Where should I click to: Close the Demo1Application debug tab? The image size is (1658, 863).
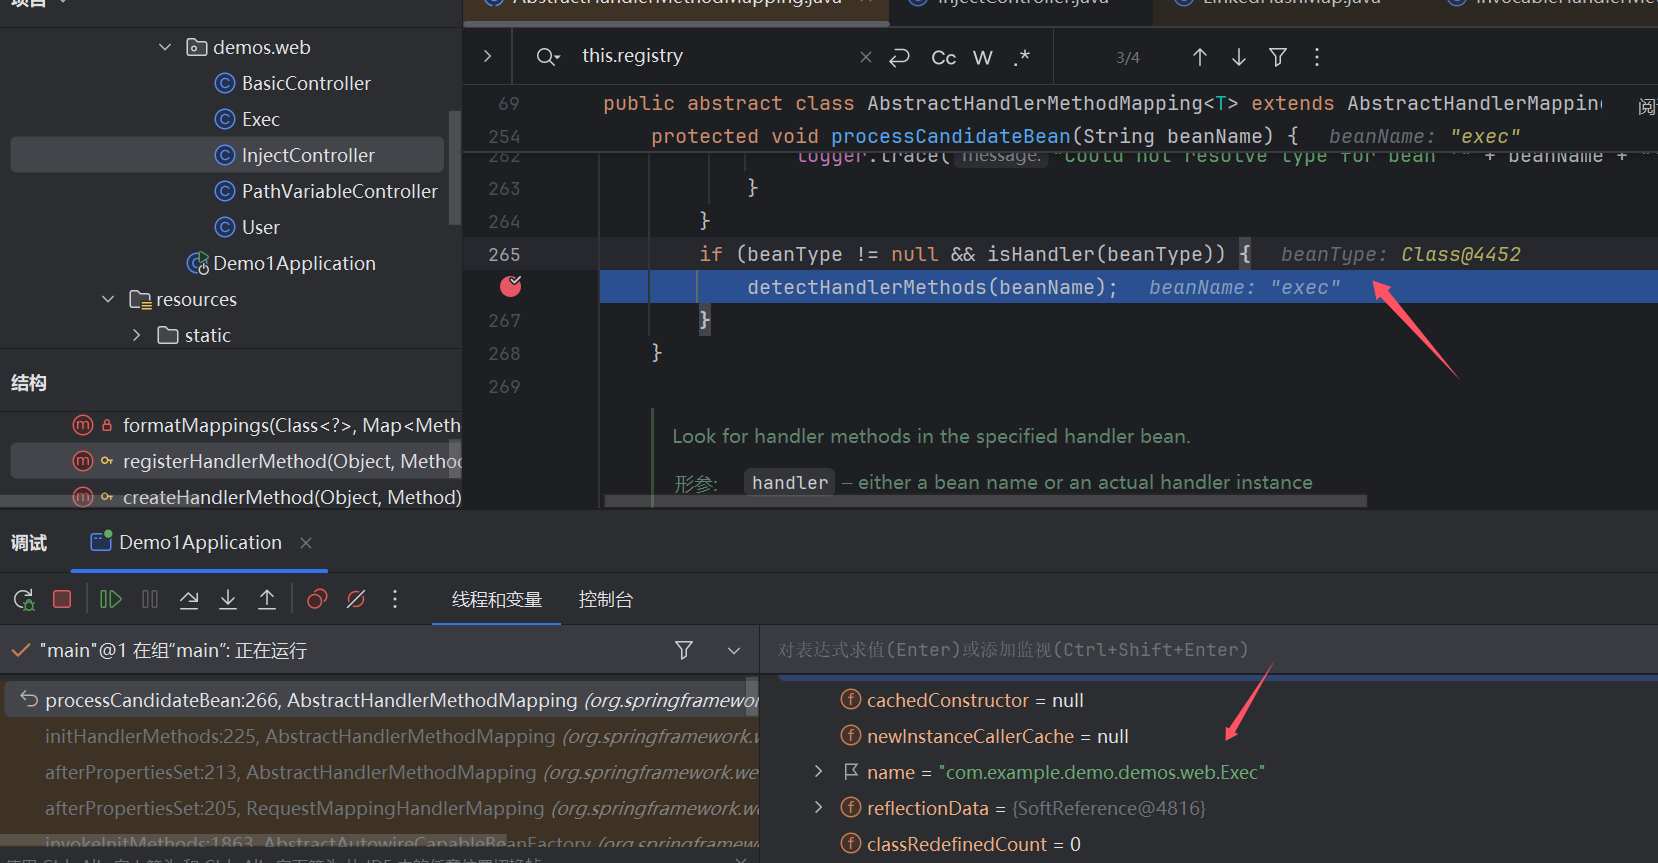click(306, 542)
